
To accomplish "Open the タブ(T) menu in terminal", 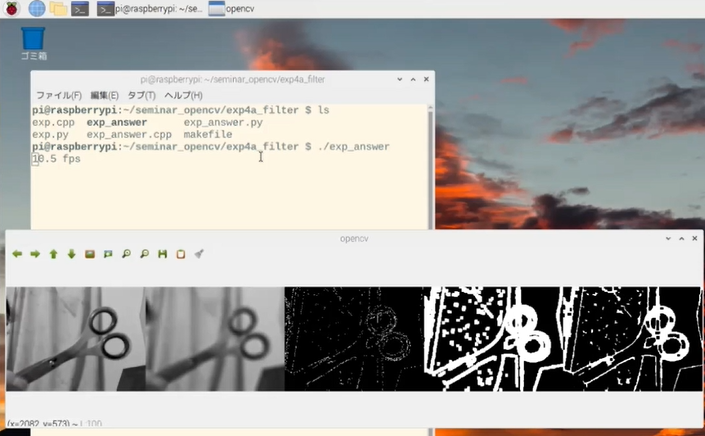I will [x=141, y=95].
